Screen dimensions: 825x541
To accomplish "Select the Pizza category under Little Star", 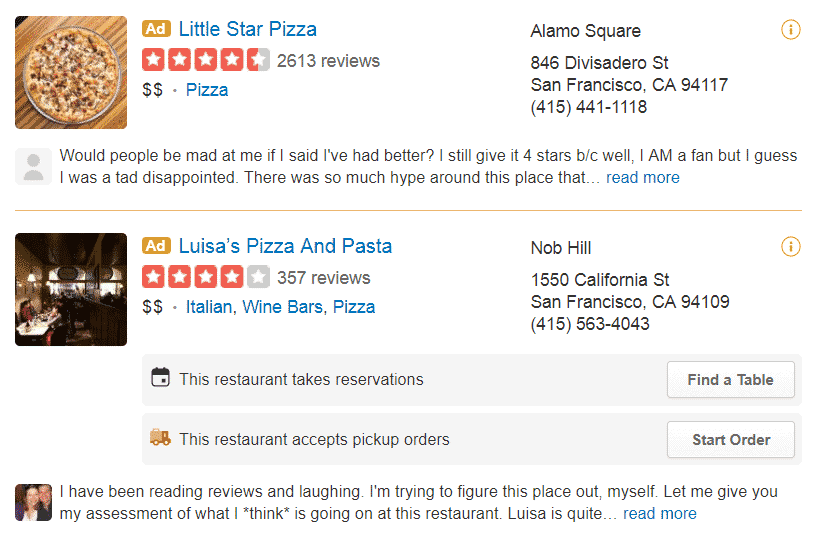I will [x=207, y=90].
